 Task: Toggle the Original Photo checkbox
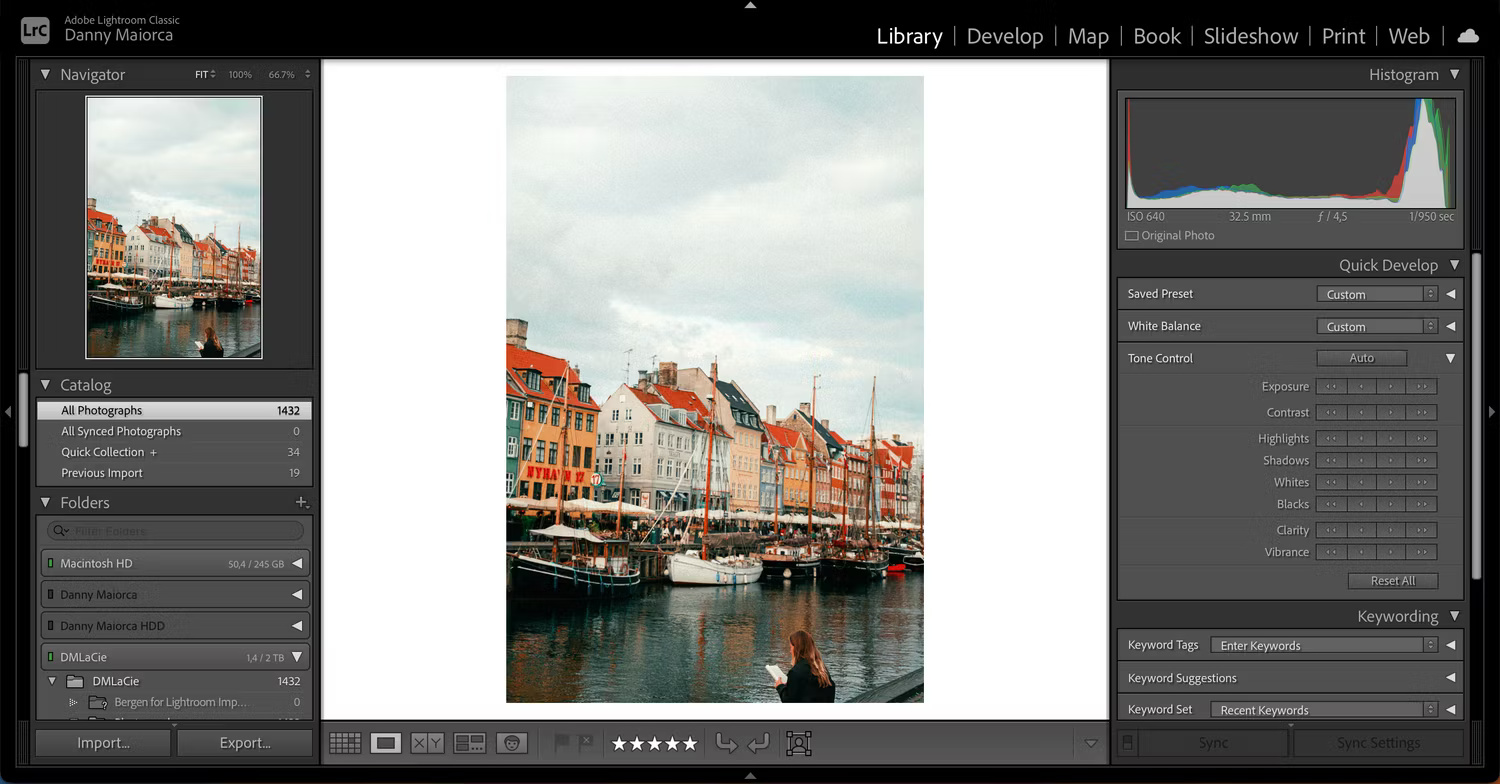click(1132, 235)
